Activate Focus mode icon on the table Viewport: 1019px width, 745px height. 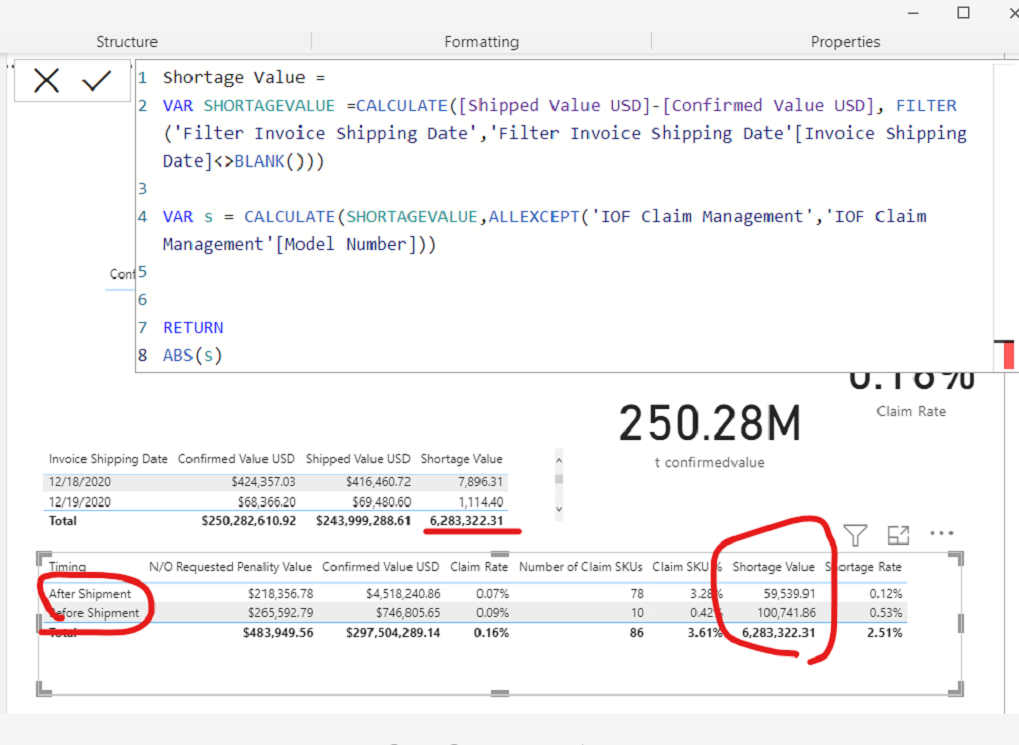898,535
